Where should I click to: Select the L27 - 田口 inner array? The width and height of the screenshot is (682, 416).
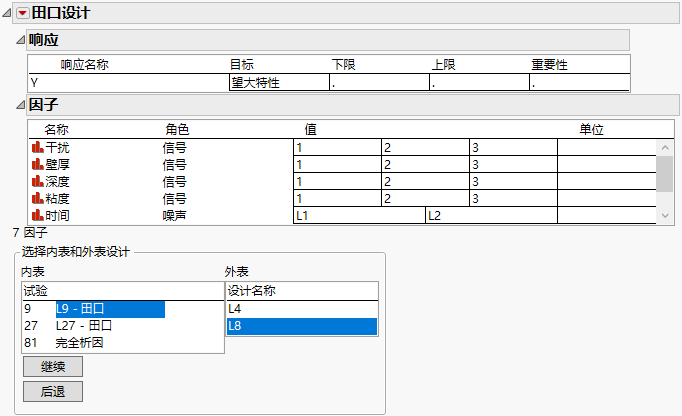[84, 325]
